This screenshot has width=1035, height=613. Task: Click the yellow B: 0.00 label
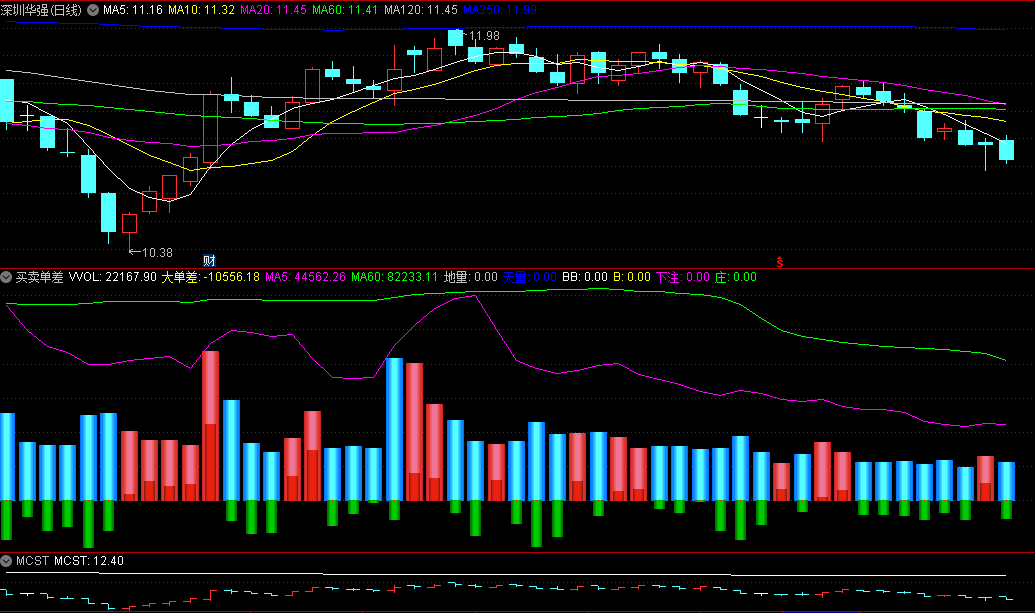[x=632, y=277]
